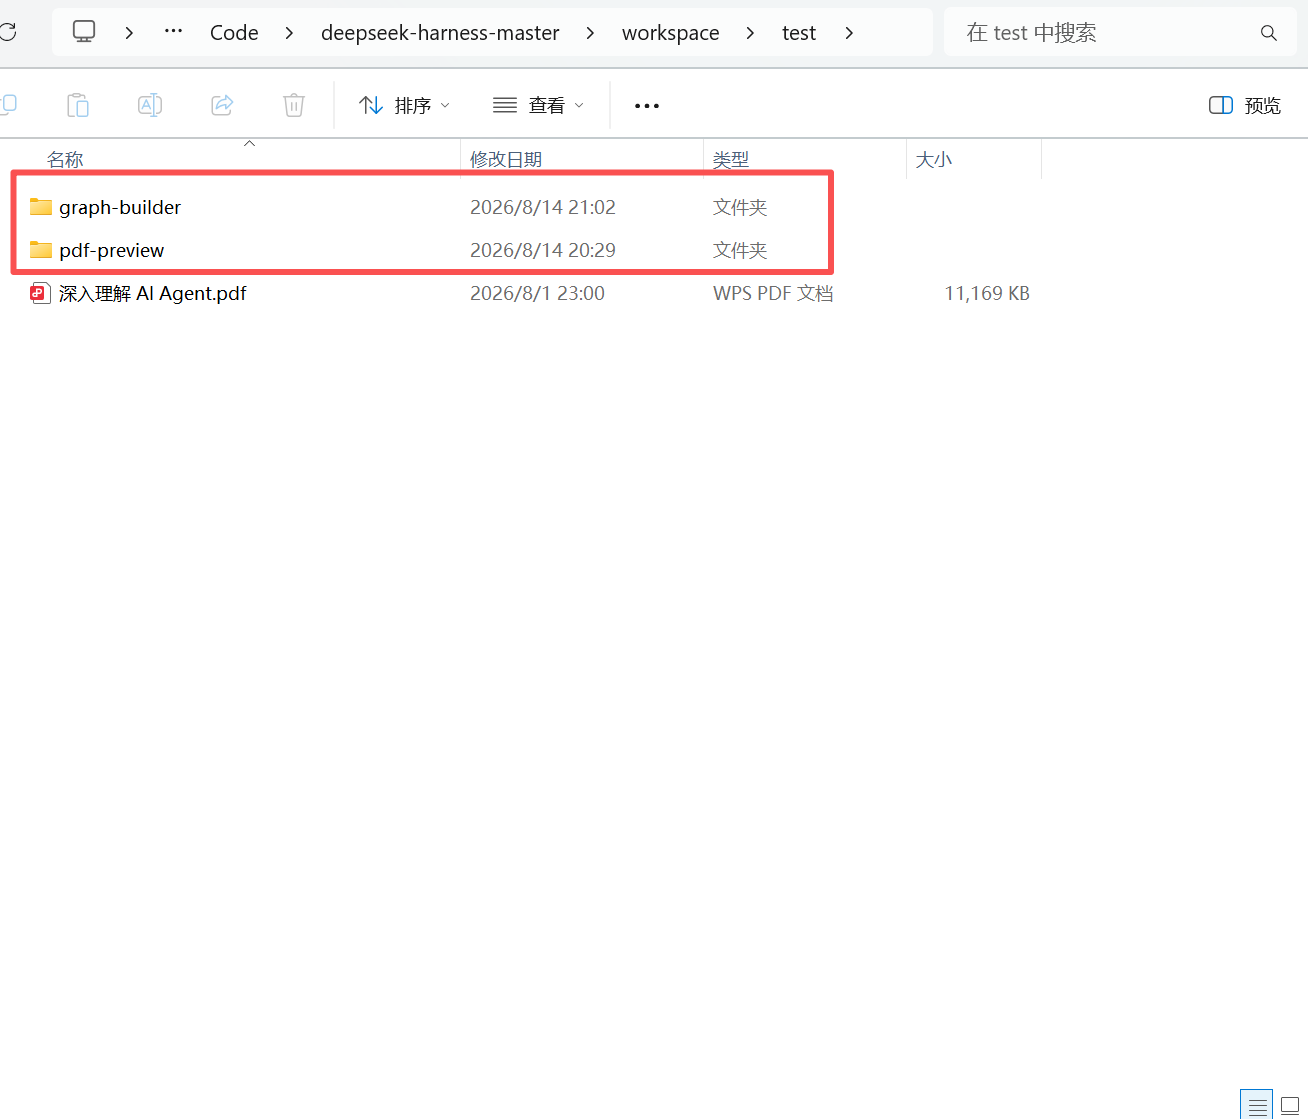The image size is (1308, 1119).
Task: Open the 排序 sort dropdown
Action: pyautogui.click(x=404, y=105)
